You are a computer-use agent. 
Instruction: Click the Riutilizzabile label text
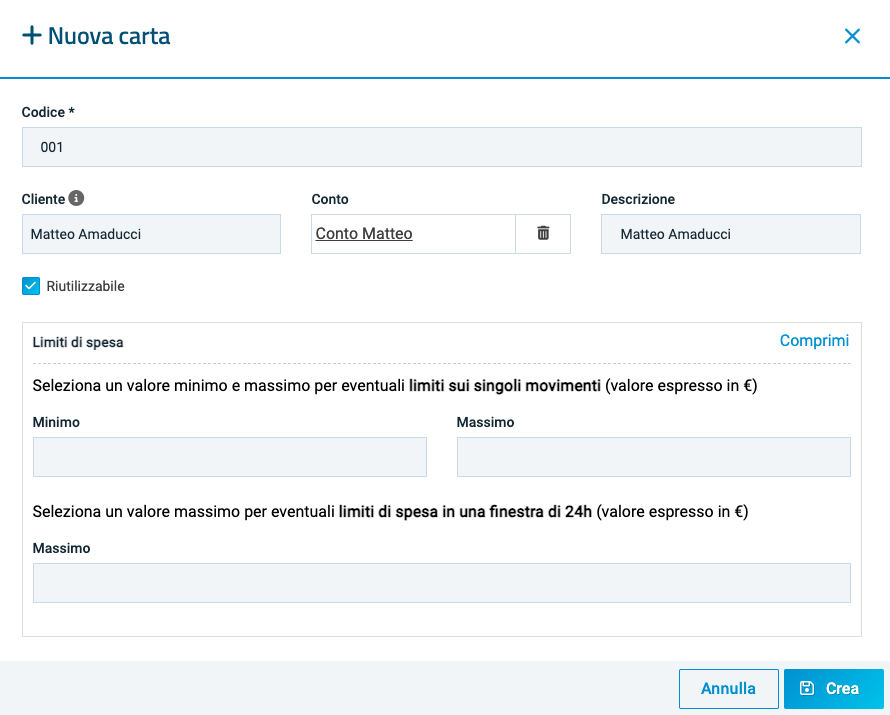(85, 286)
